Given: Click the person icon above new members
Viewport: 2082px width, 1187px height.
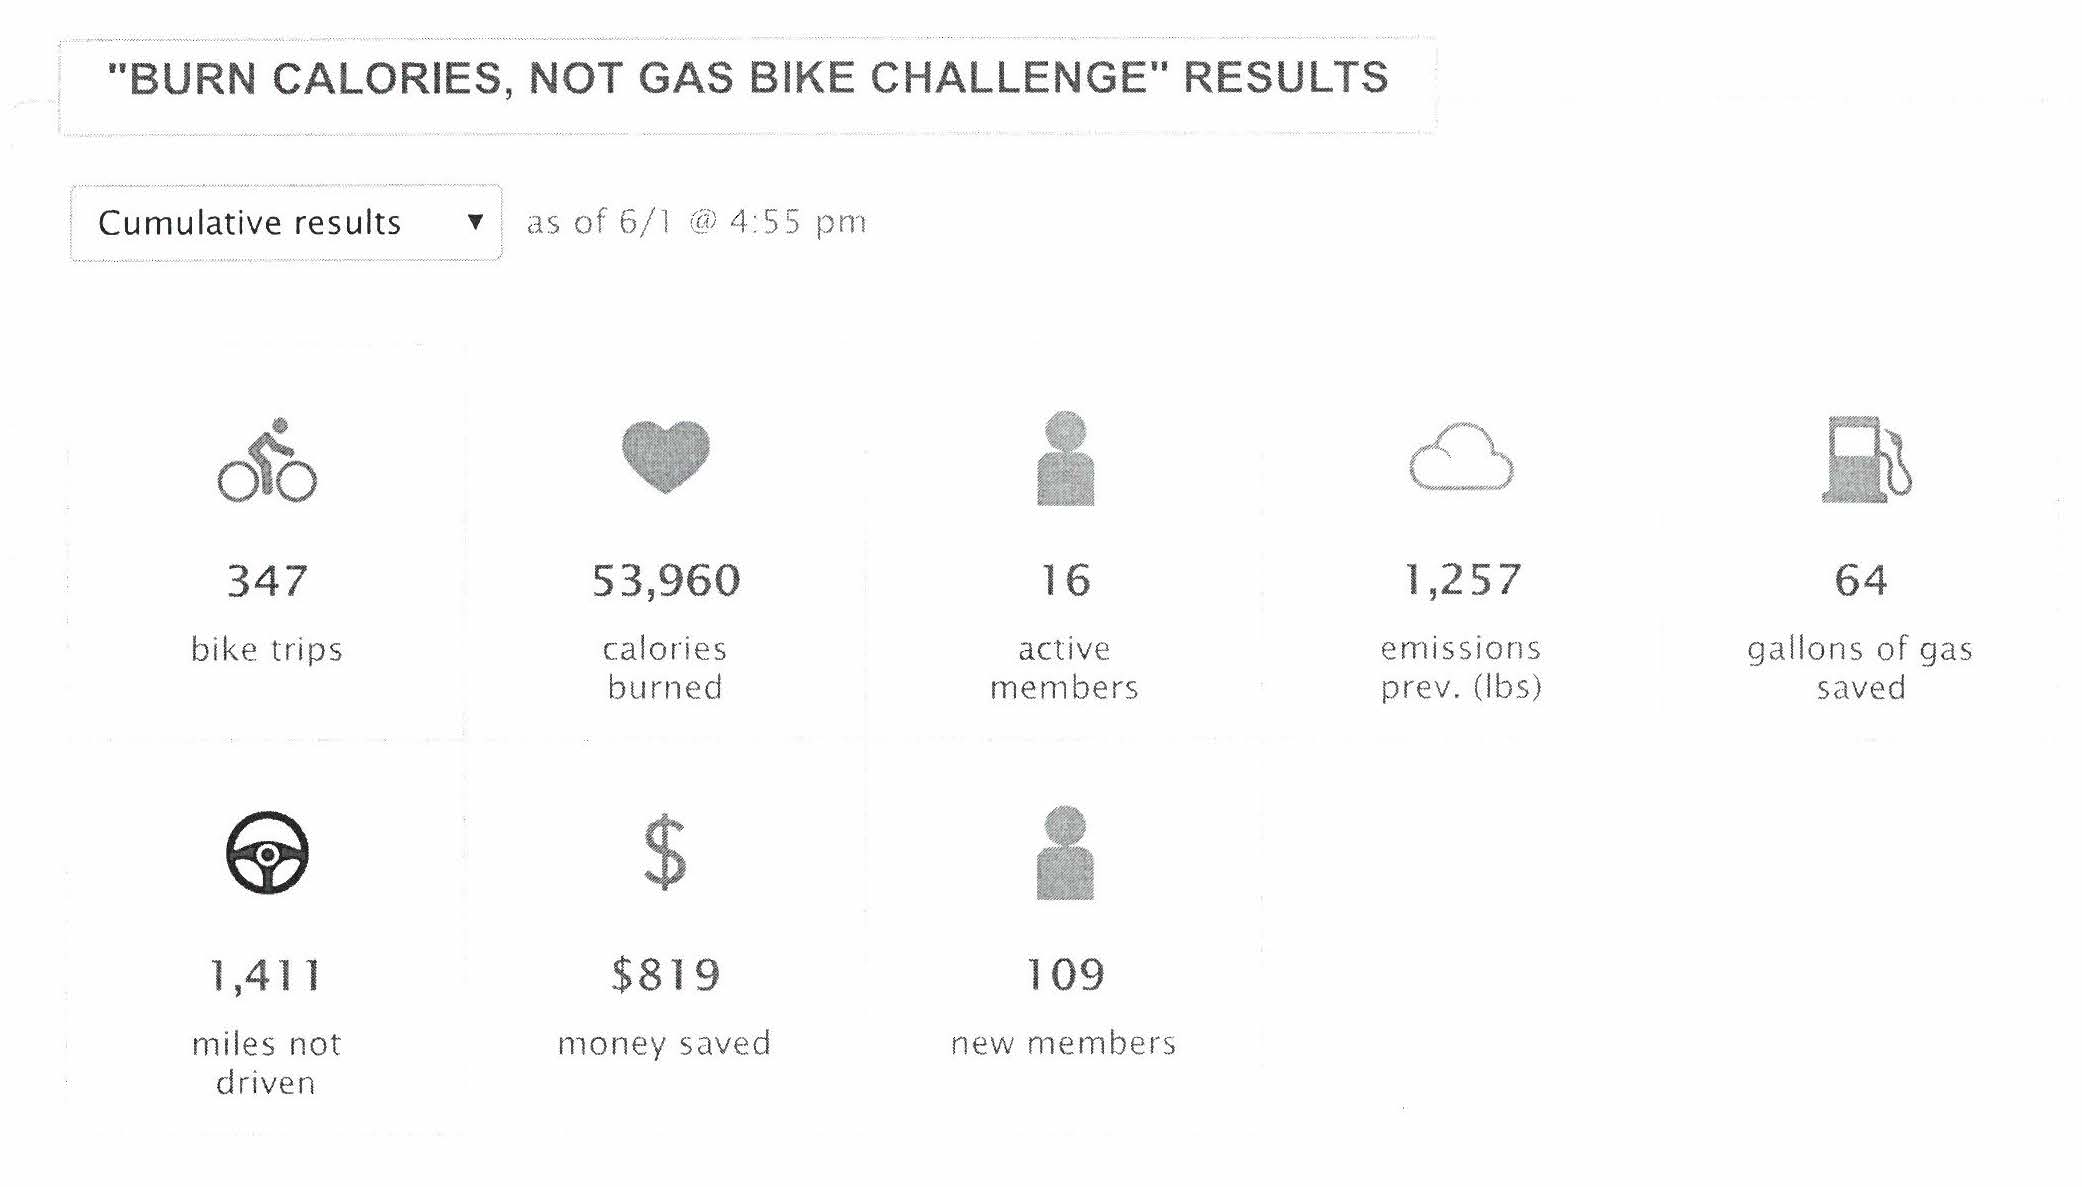Looking at the screenshot, I should (1065, 853).
